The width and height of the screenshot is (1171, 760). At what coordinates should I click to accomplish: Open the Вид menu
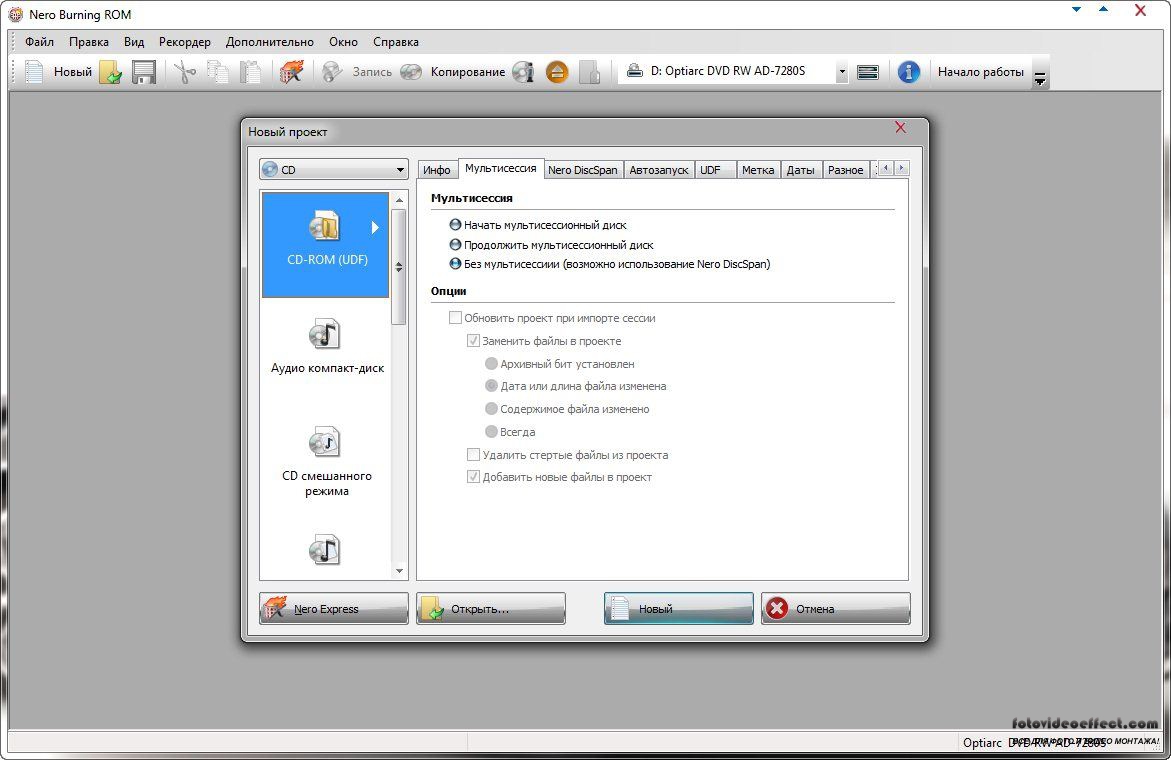[134, 42]
